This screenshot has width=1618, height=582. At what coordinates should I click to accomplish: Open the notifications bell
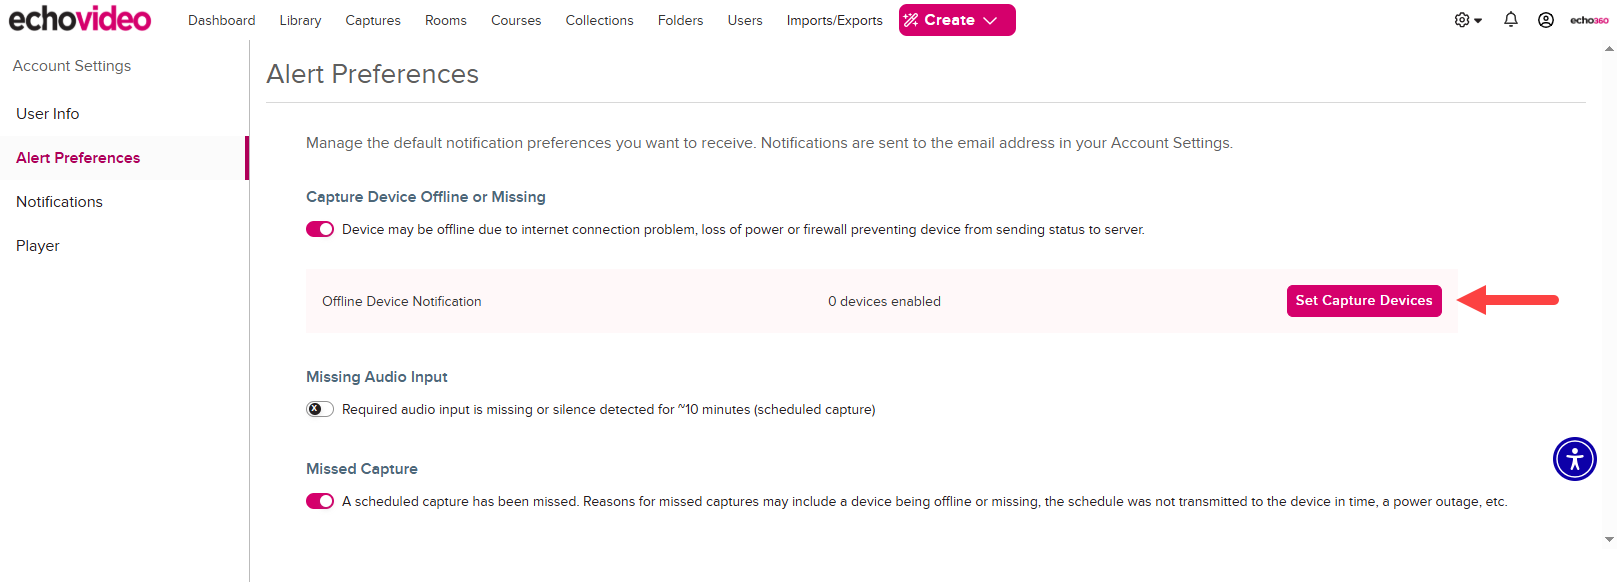coord(1510,20)
